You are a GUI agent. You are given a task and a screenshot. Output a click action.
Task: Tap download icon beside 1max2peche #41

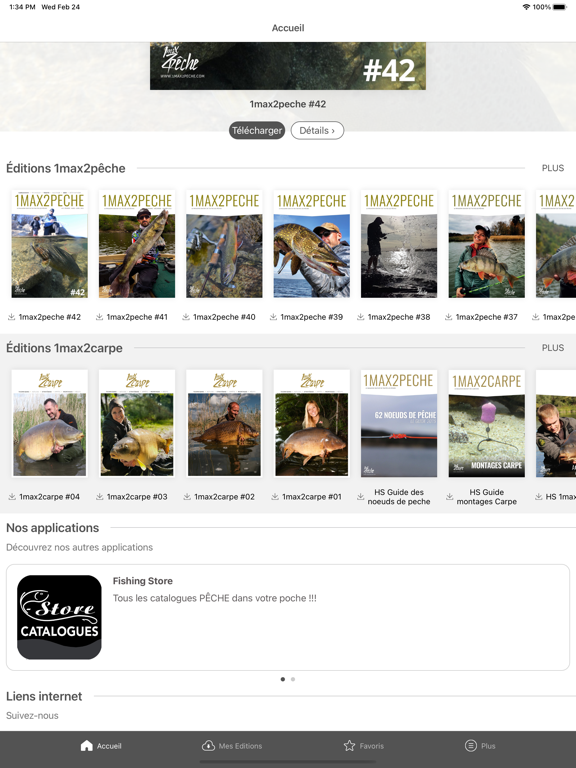[x=99, y=317]
